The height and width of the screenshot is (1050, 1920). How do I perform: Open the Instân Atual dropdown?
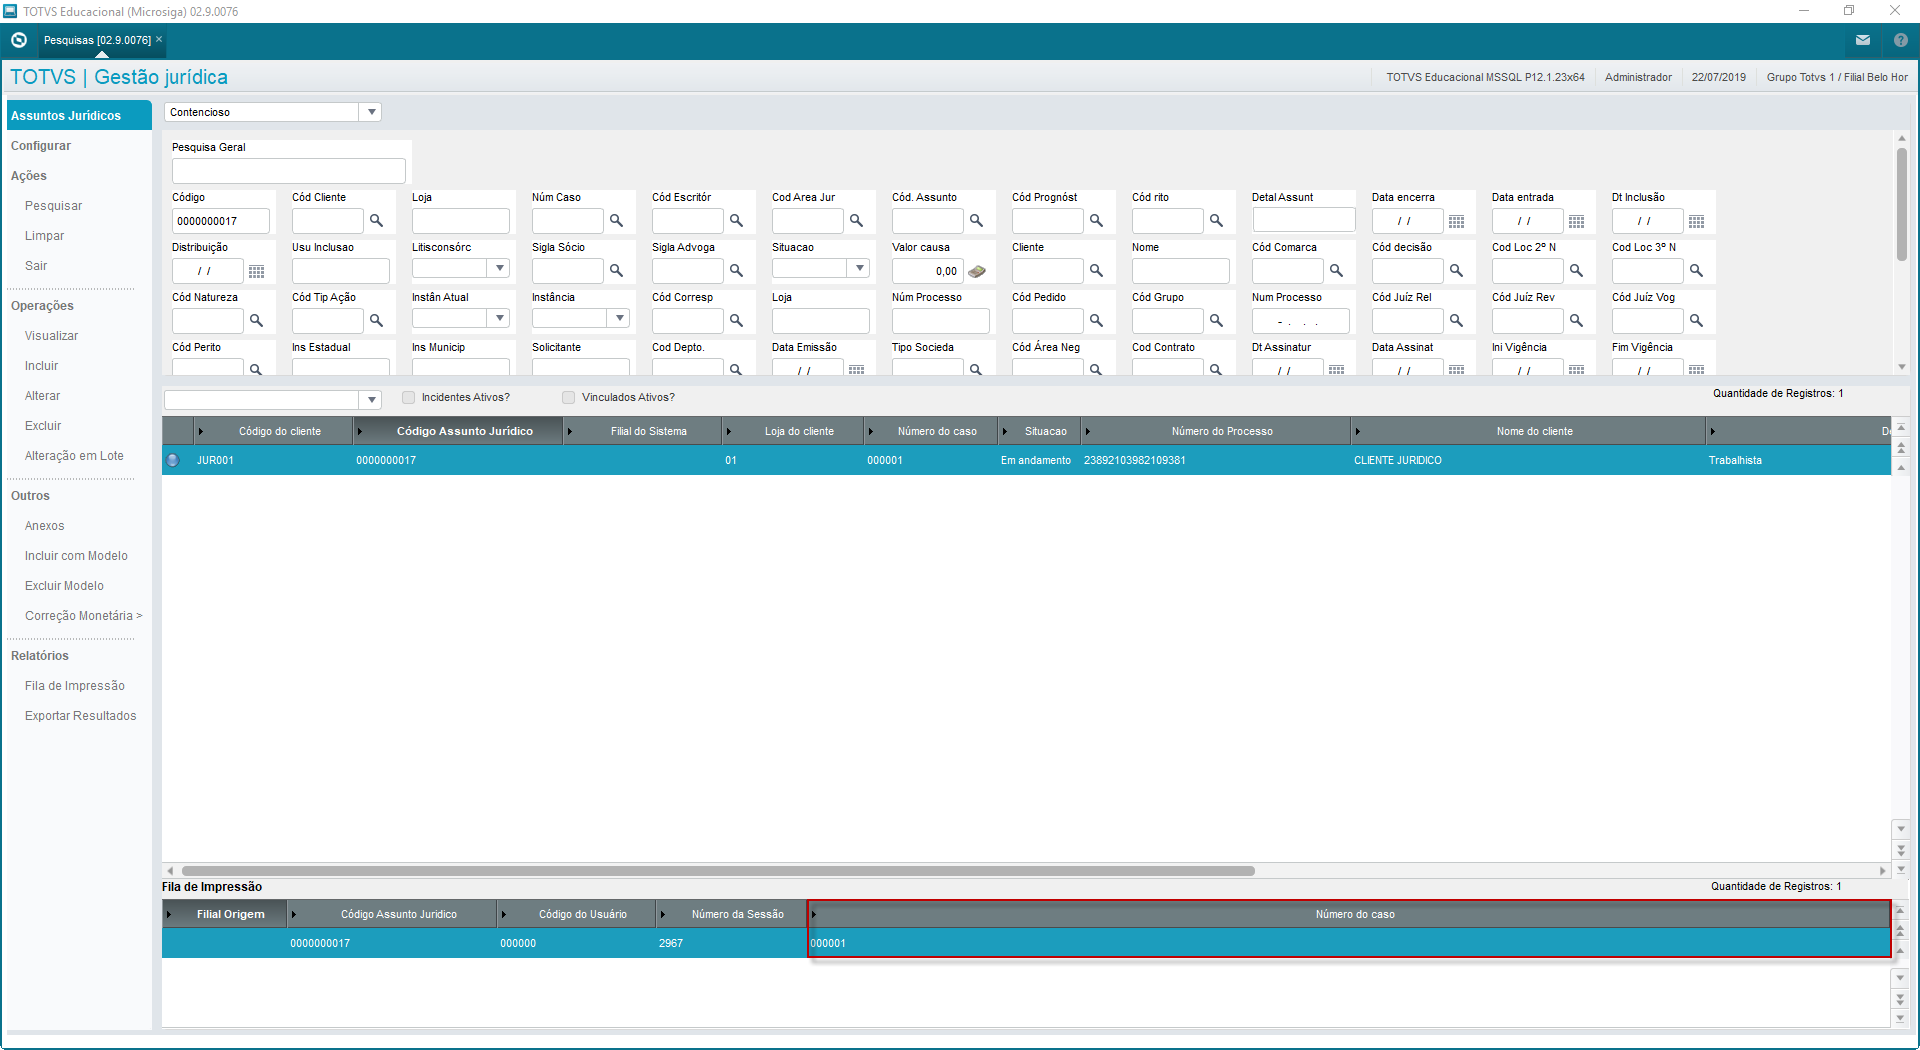pos(500,318)
